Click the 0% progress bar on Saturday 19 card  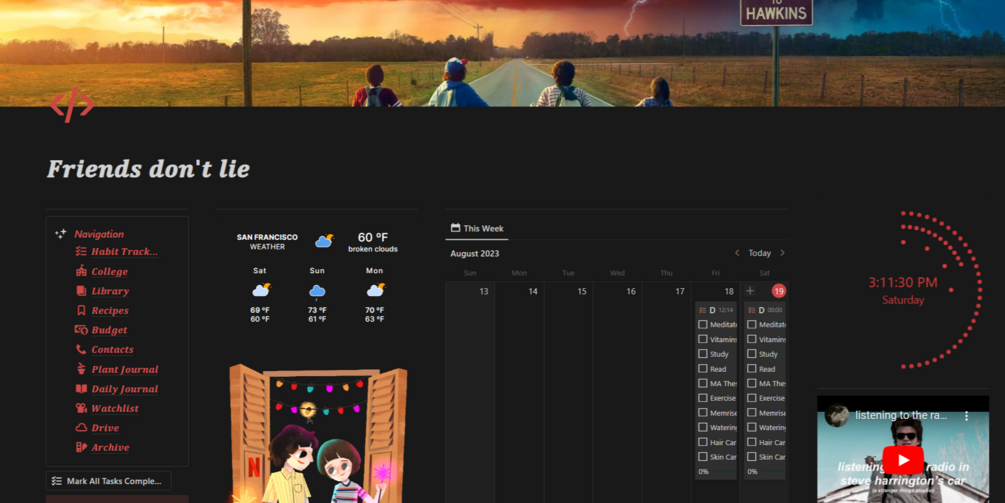click(x=765, y=472)
